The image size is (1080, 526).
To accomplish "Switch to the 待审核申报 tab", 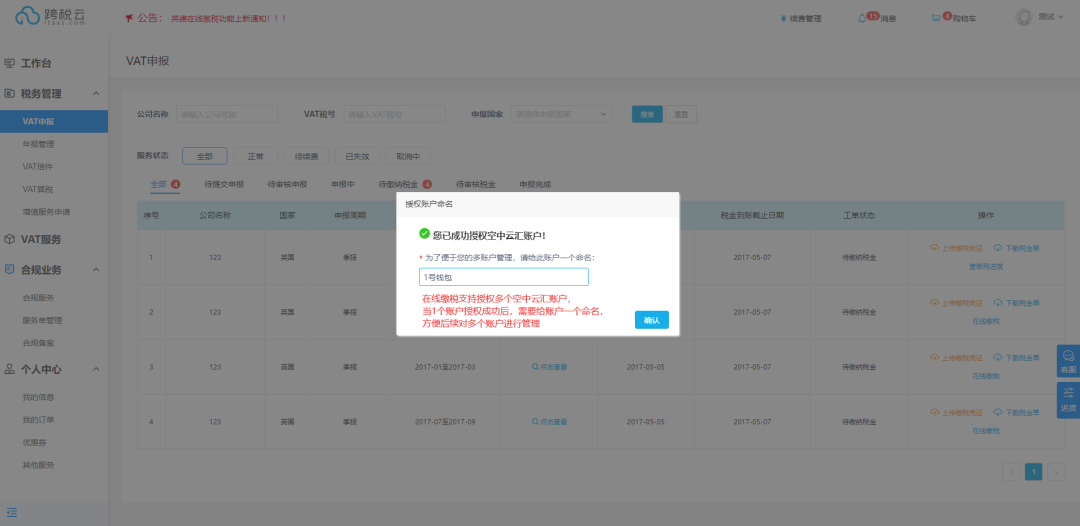I will [287, 185].
